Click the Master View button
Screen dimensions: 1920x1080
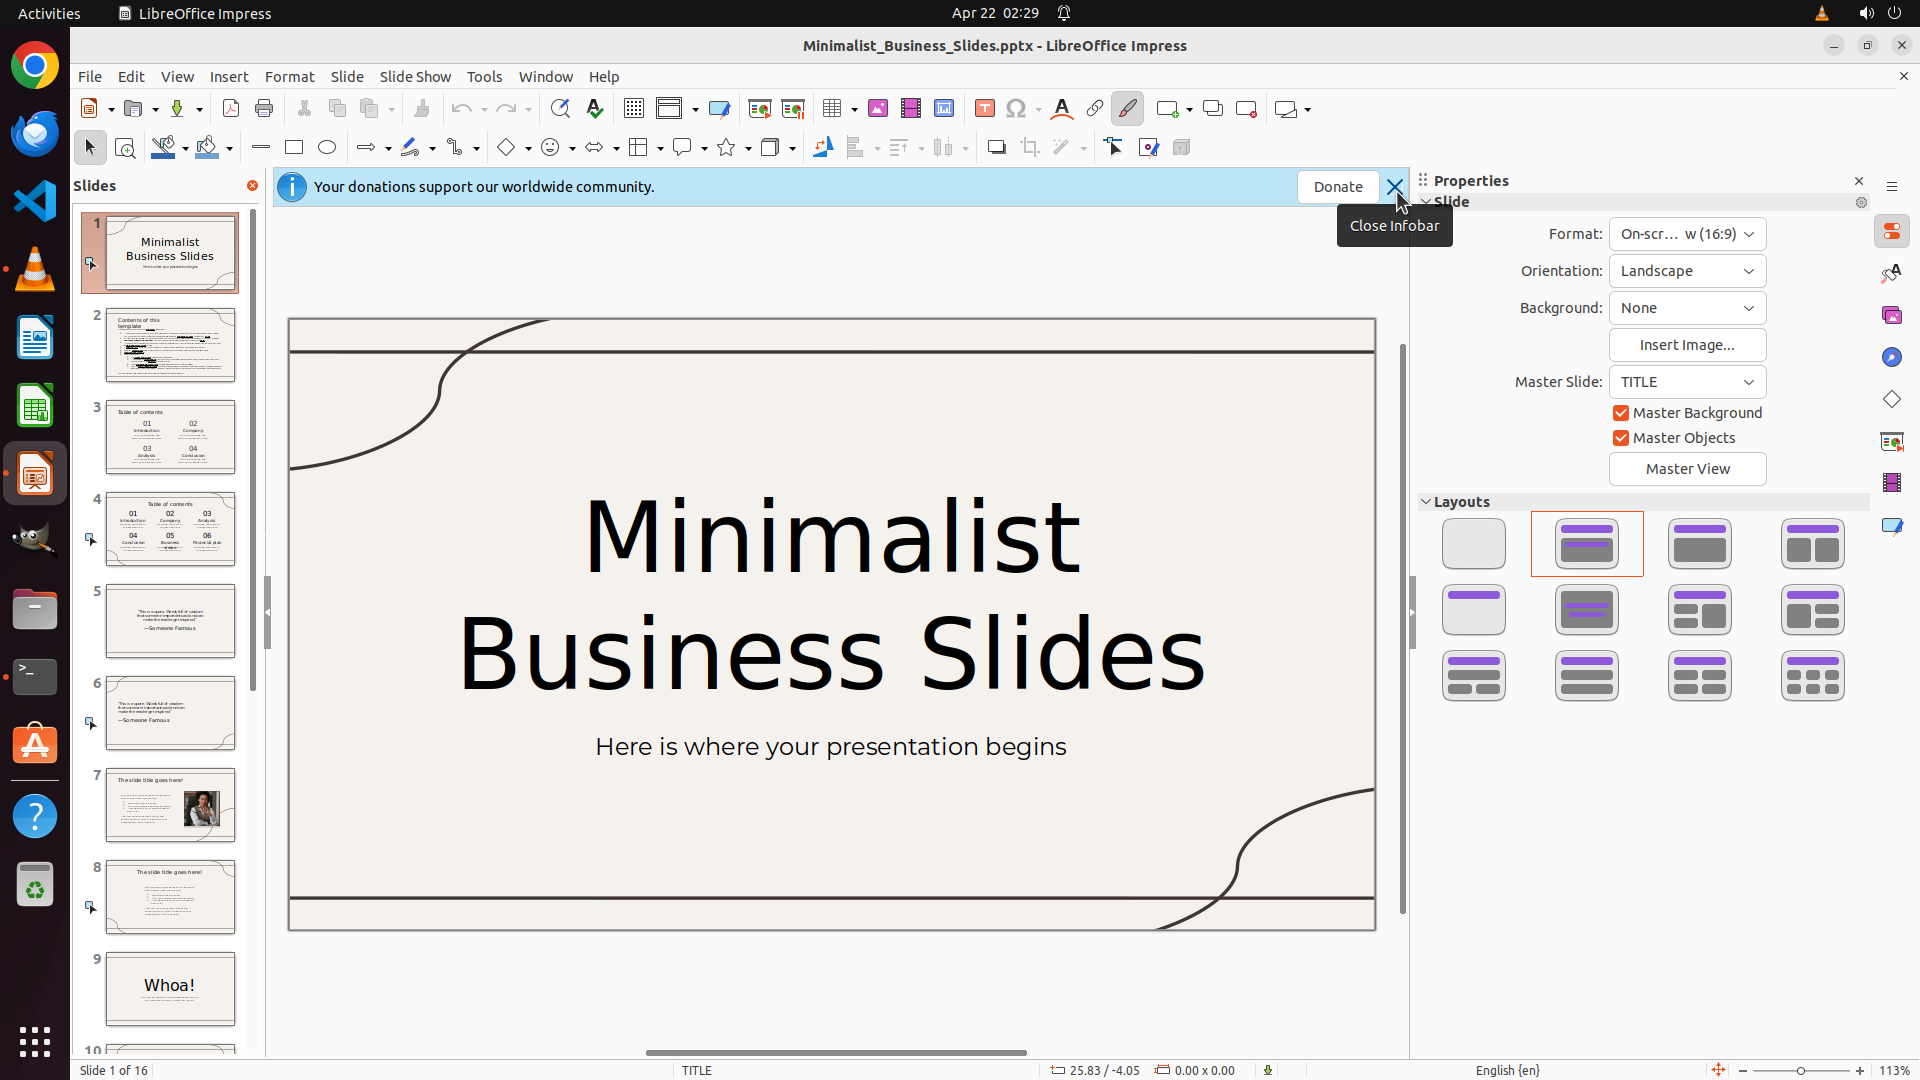coord(1687,469)
